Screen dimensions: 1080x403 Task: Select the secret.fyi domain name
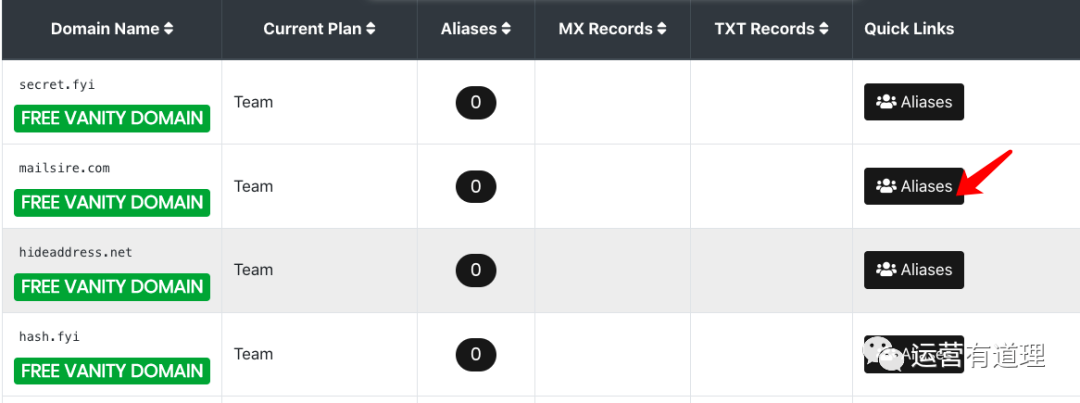pyautogui.click(x=57, y=85)
